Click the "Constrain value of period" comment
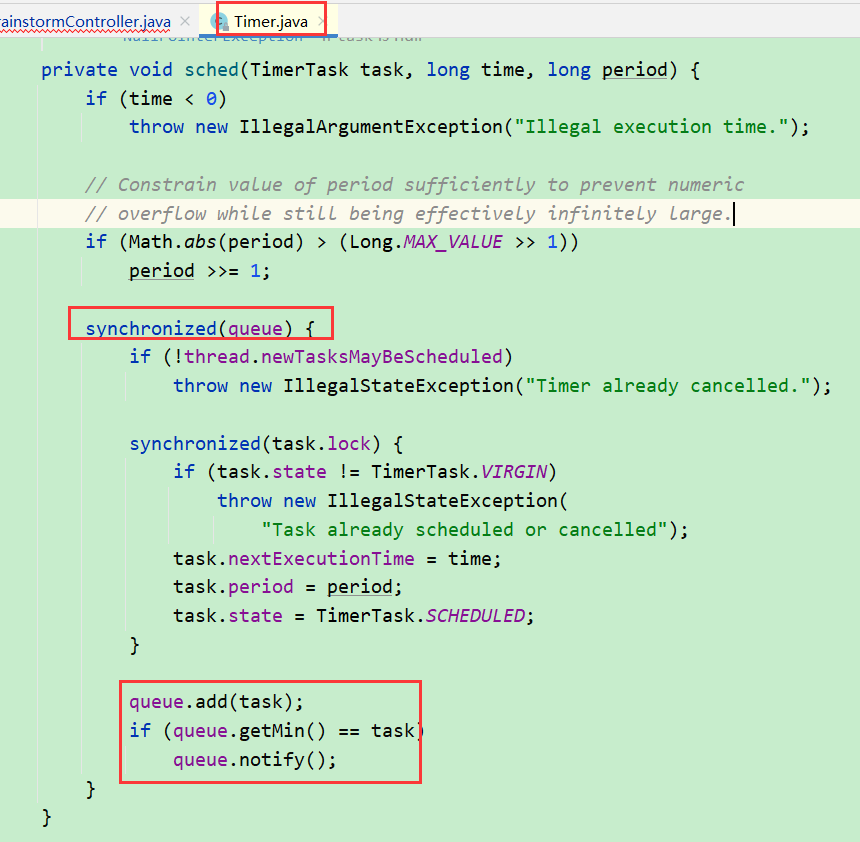Viewport: 860px width, 842px height. tap(415, 184)
